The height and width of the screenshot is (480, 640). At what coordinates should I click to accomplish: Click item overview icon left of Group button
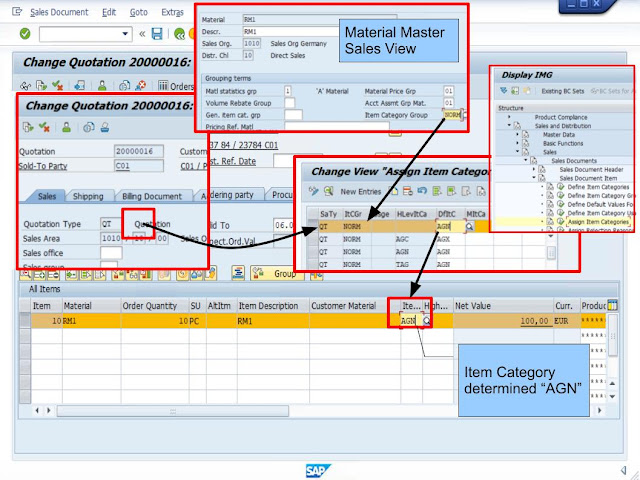pos(238,273)
